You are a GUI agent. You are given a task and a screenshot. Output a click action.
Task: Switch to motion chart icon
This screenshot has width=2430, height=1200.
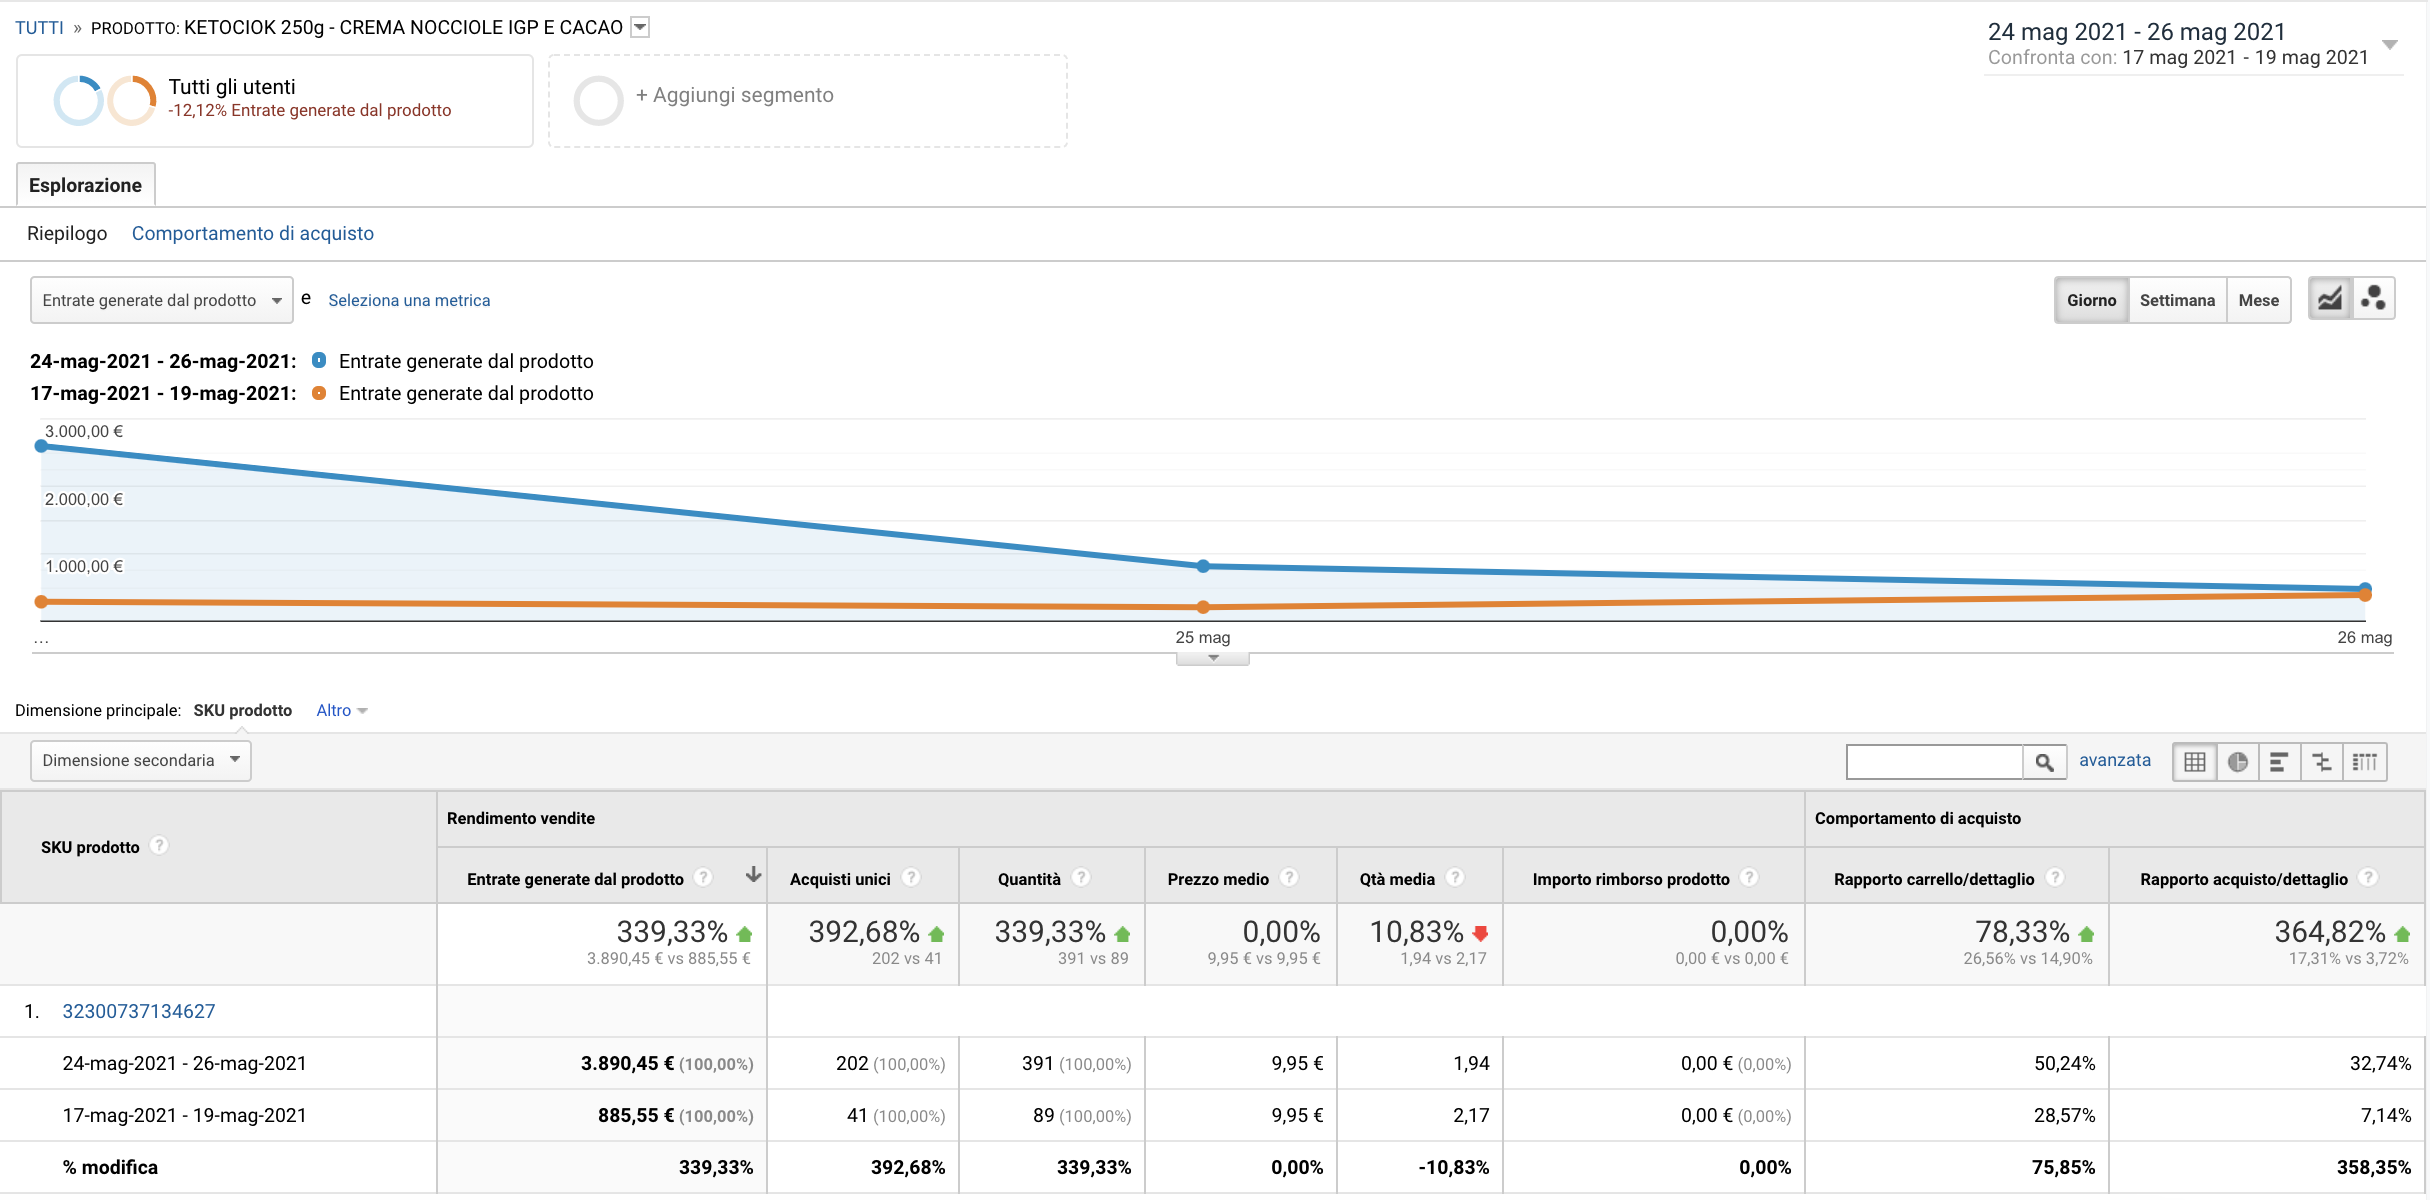pyautogui.click(x=2373, y=299)
